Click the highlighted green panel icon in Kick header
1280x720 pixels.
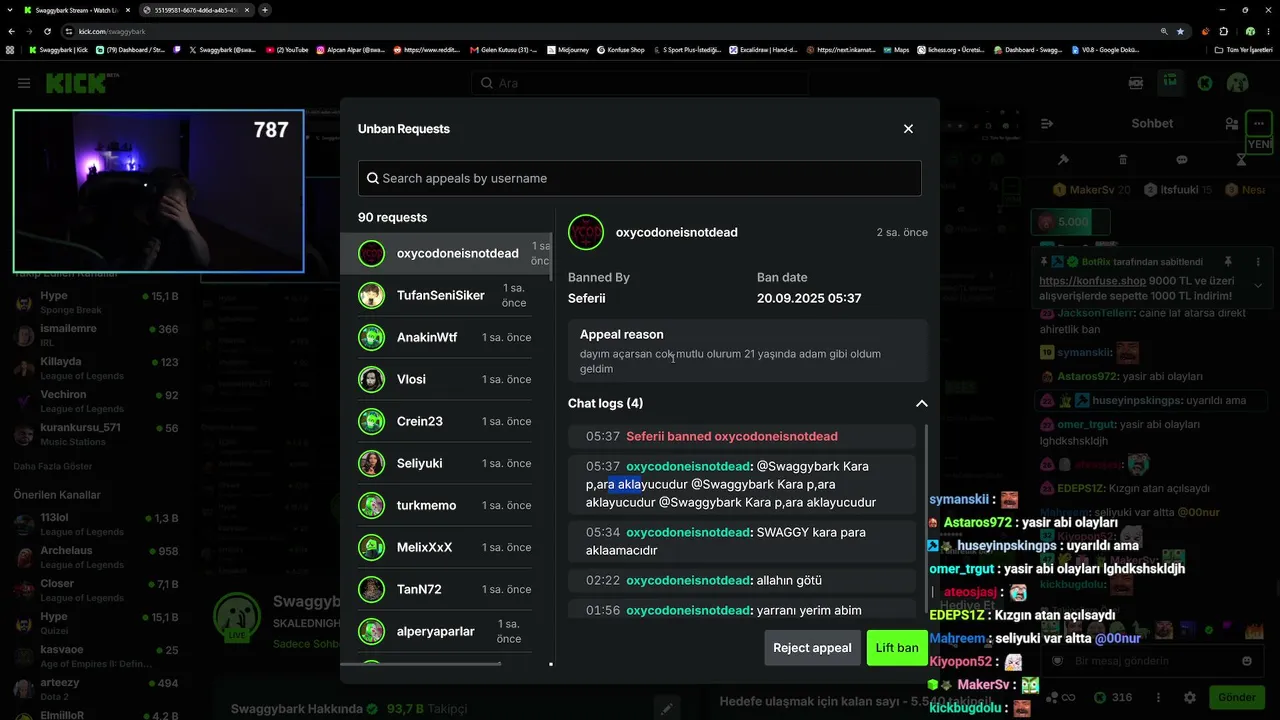click(x=1170, y=83)
